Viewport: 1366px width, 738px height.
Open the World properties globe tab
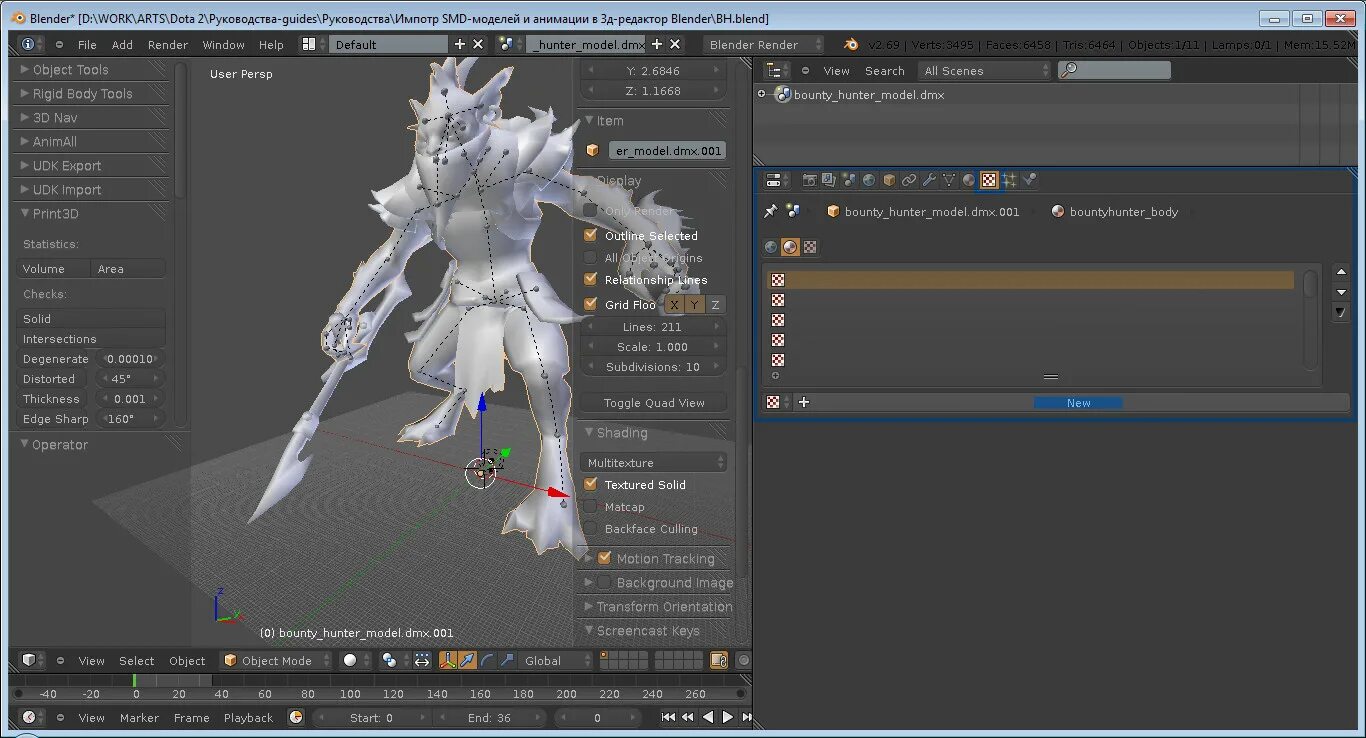click(869, 180)
